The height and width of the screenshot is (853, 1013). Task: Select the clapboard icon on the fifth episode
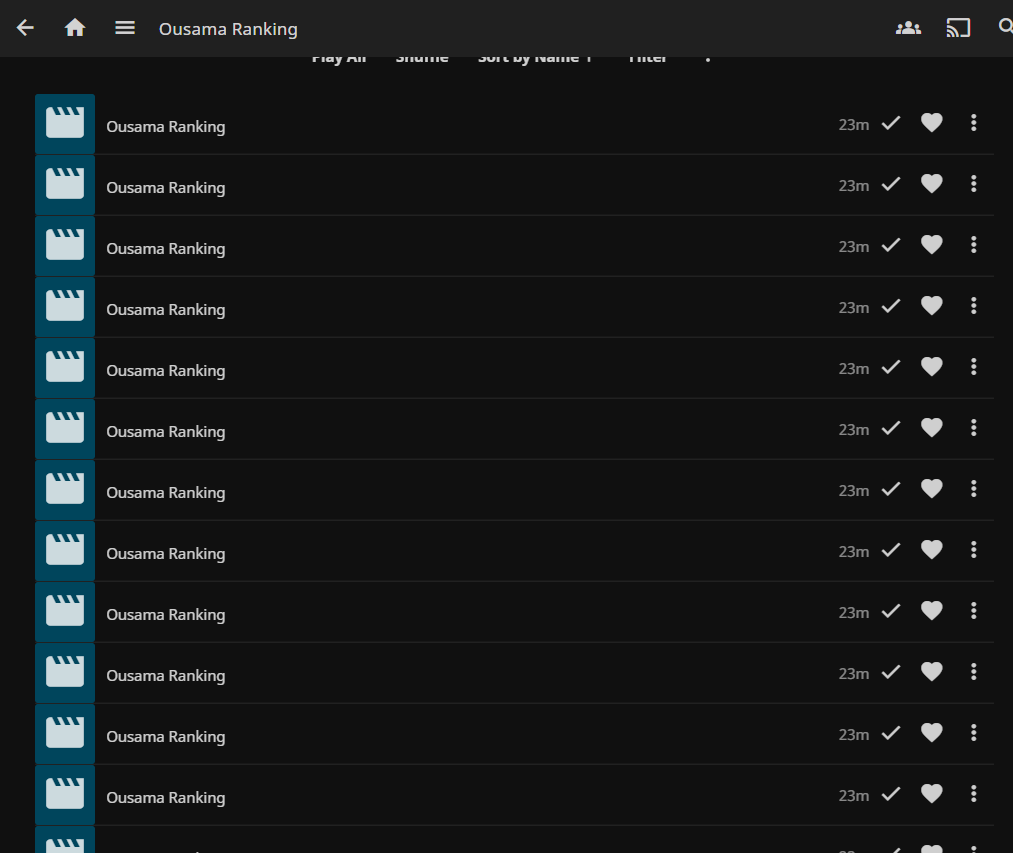coord(64,367)
